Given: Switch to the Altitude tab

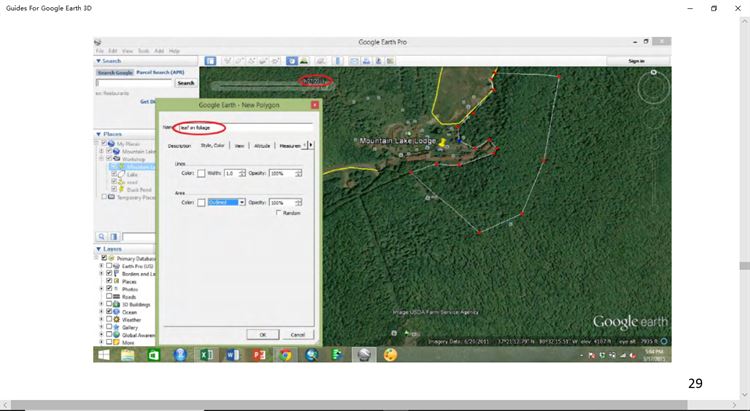Looking at the screenshot, I should coord(262,145).
